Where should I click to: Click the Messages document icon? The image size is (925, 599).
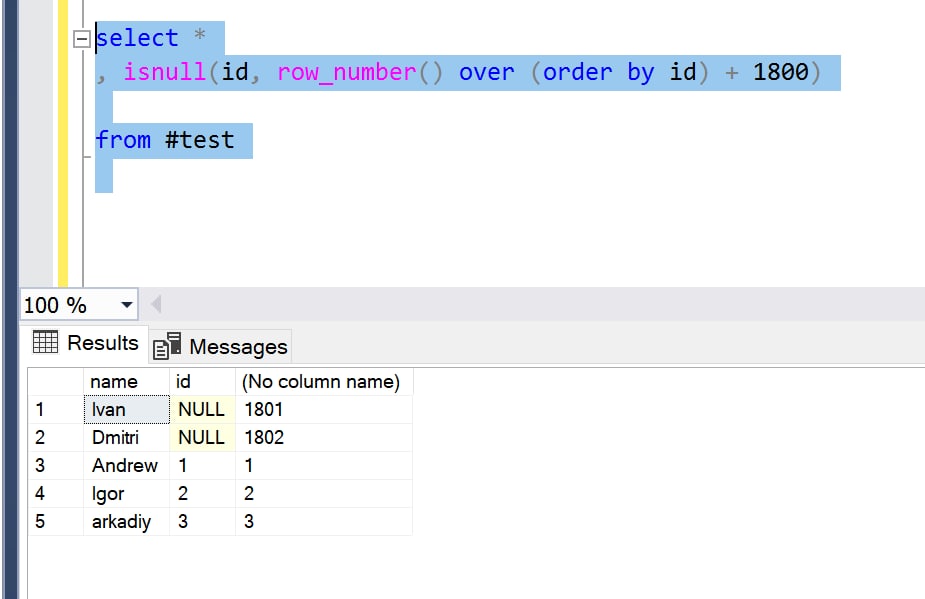coord(167,346)
